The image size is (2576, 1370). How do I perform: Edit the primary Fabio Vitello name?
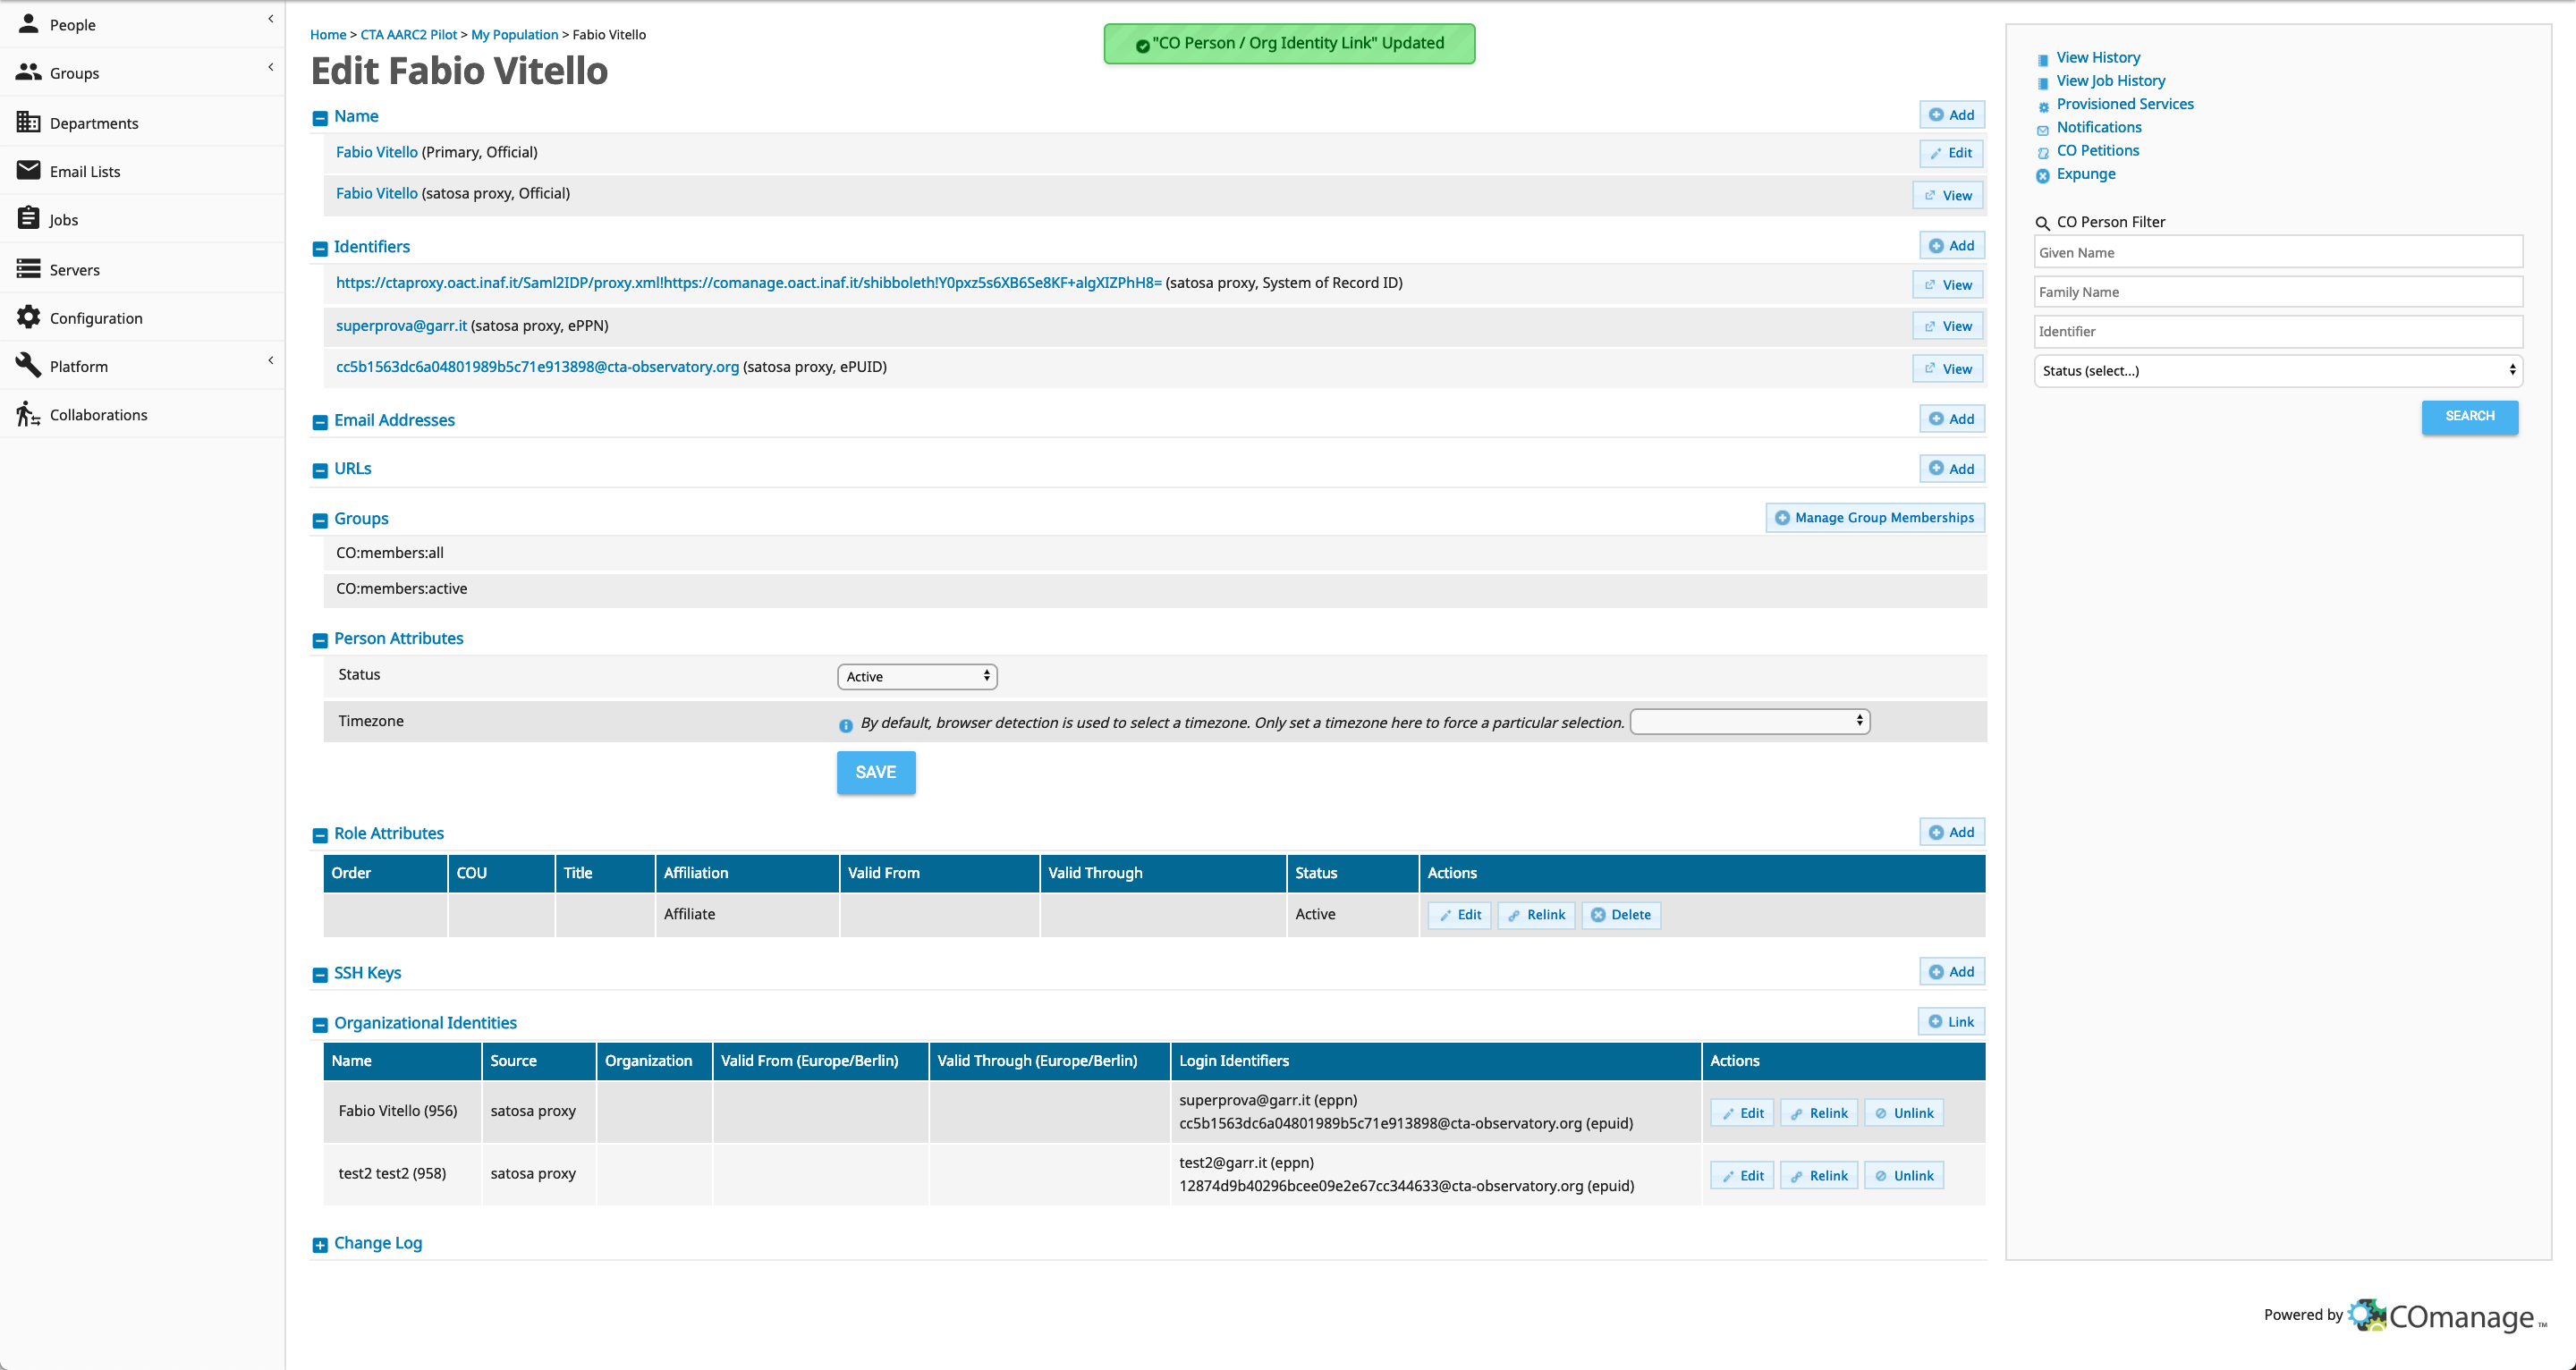[1951, 153]
